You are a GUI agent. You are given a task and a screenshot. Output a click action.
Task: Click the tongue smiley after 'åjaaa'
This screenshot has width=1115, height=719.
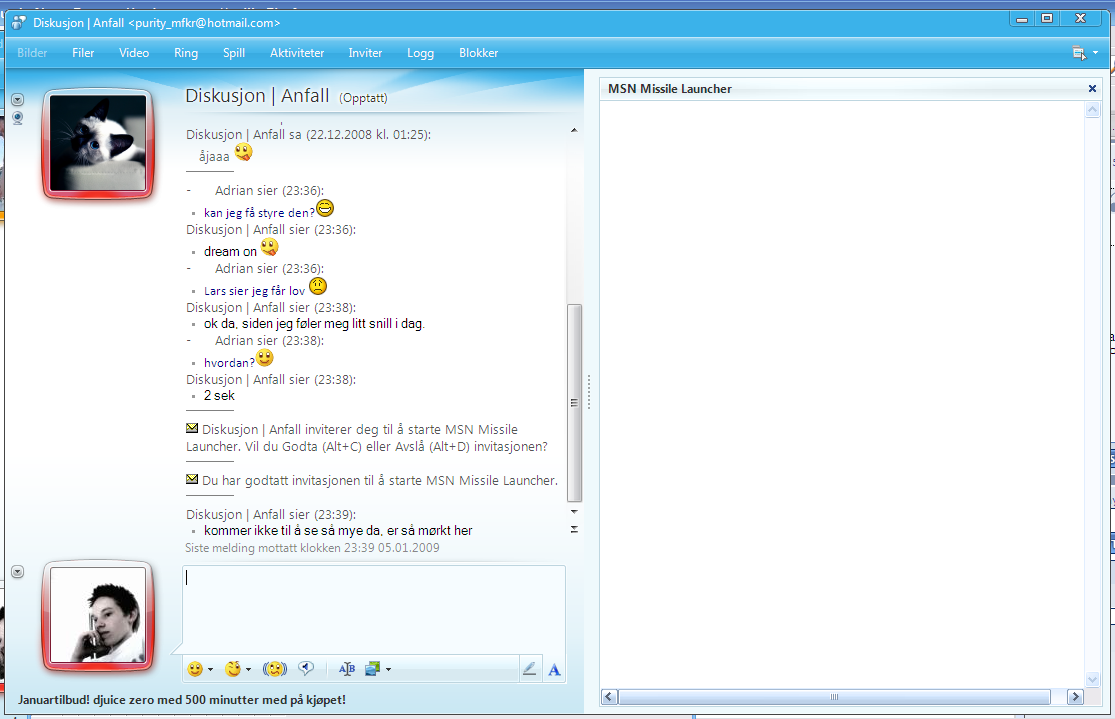243,152
